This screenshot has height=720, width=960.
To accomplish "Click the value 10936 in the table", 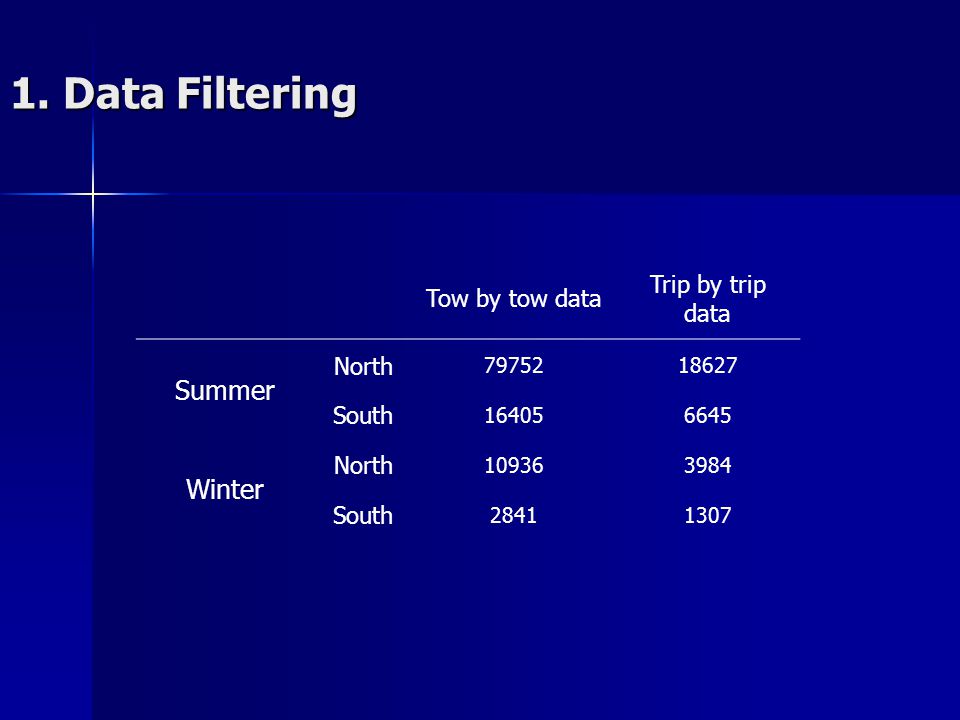I will coord(513,465).
